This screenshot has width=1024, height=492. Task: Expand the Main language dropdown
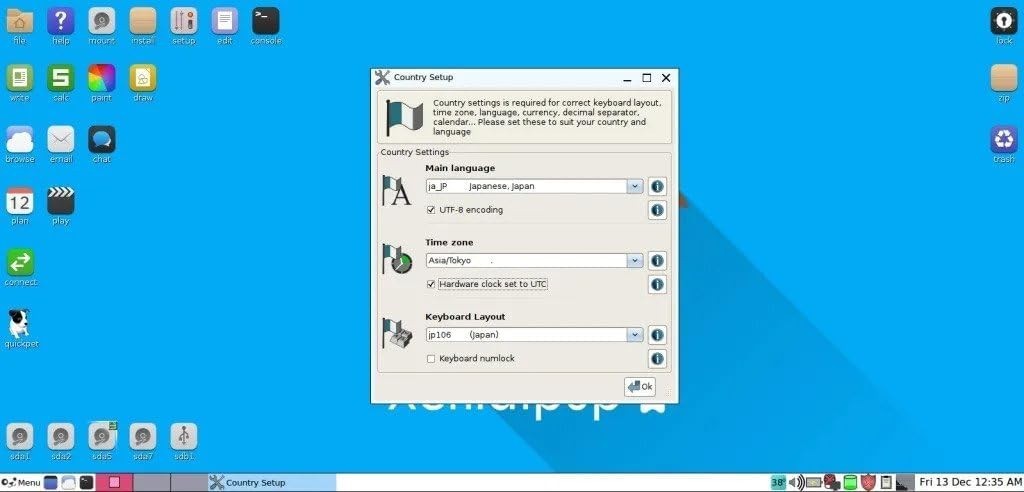[635, 186]
